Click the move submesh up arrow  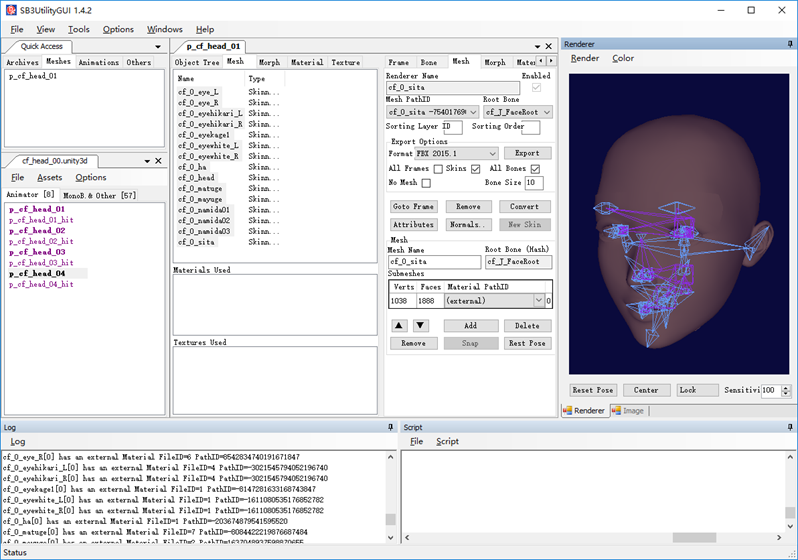click(x=398, y=326)
